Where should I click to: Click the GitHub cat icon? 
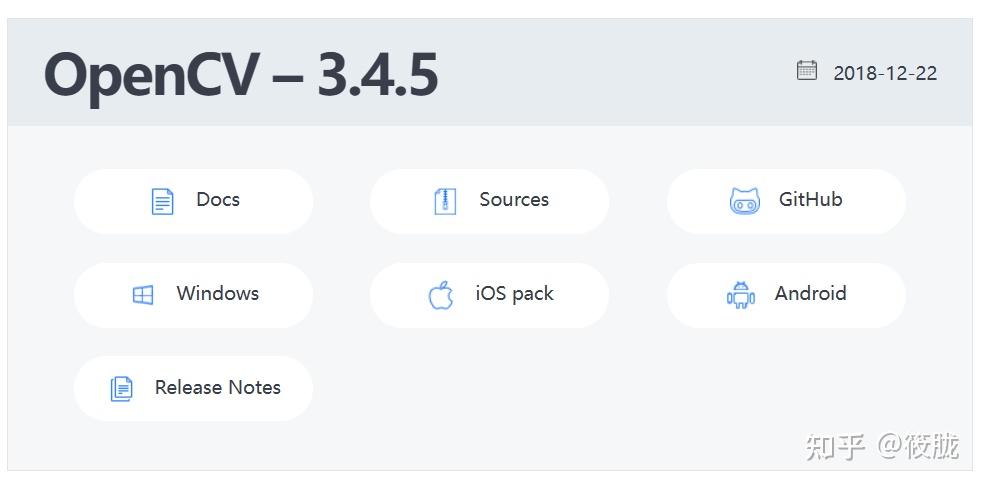coord(745,202)
